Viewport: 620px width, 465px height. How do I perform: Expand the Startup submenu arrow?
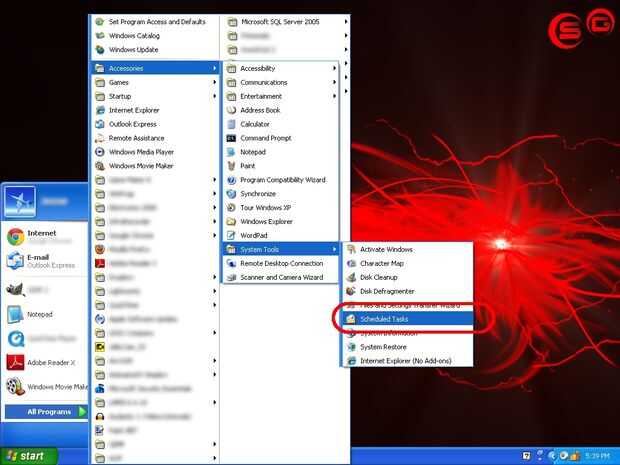[x=214, y=96]
